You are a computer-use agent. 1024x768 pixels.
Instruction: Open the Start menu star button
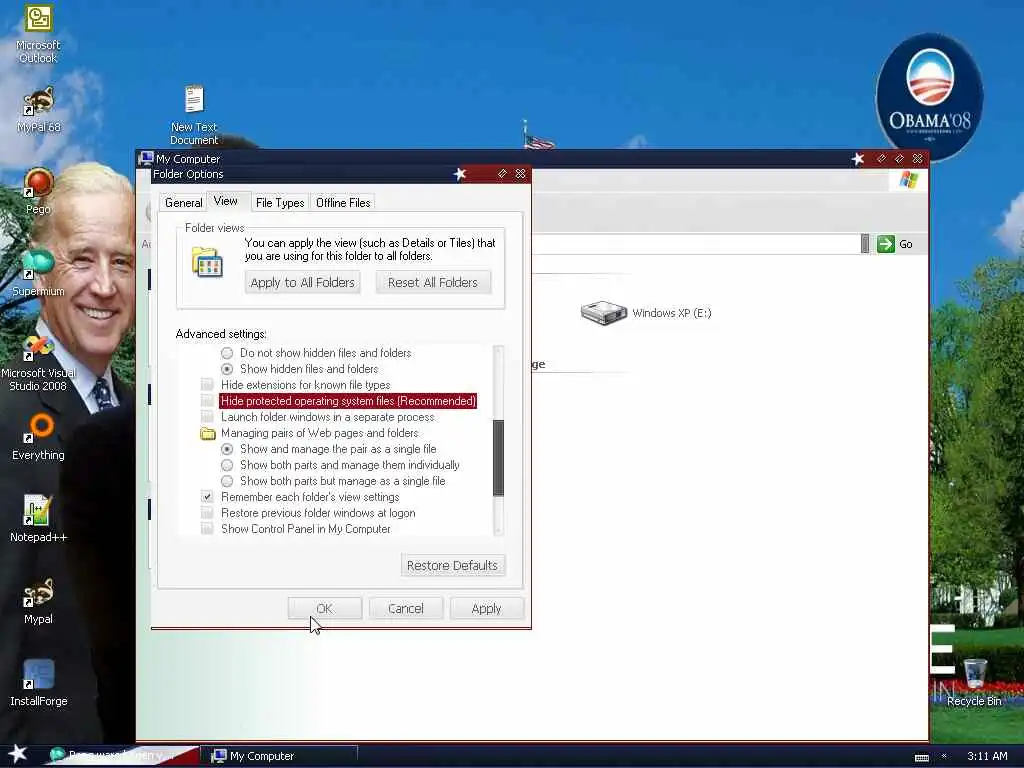click(18, 754)
